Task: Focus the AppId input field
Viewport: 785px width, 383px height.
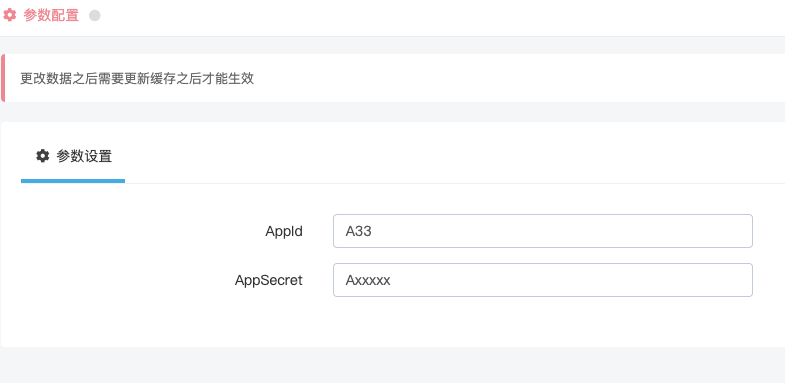Action: click(x=543, y=231)
